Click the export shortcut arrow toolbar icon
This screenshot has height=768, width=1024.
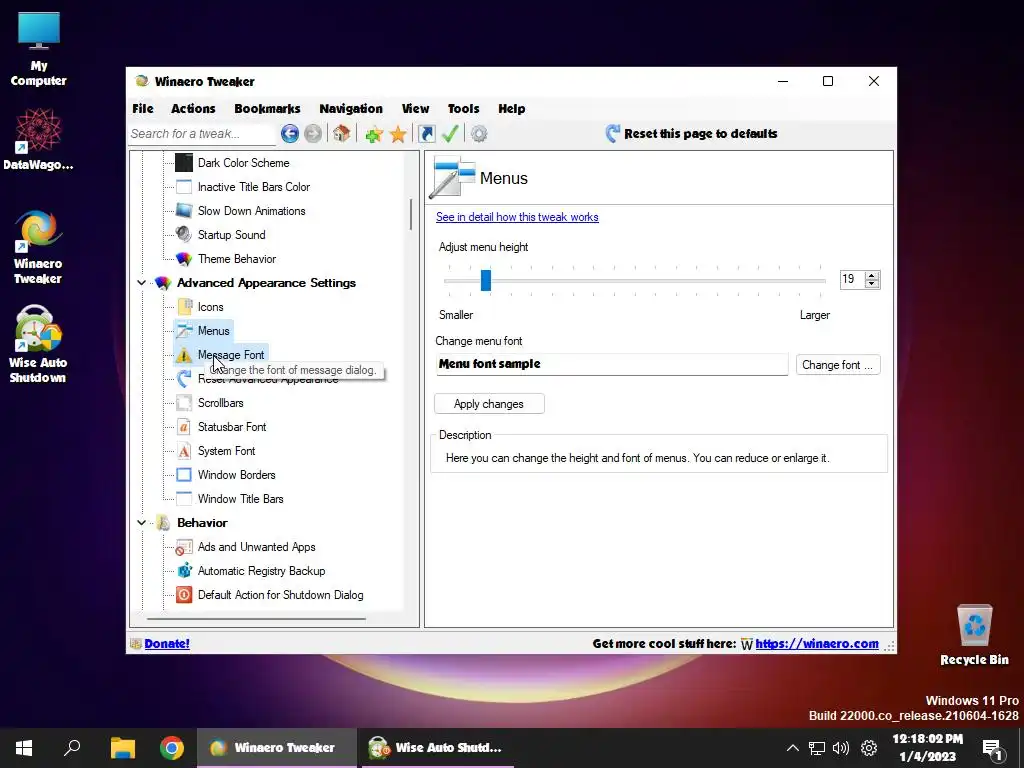coord(426,134)
